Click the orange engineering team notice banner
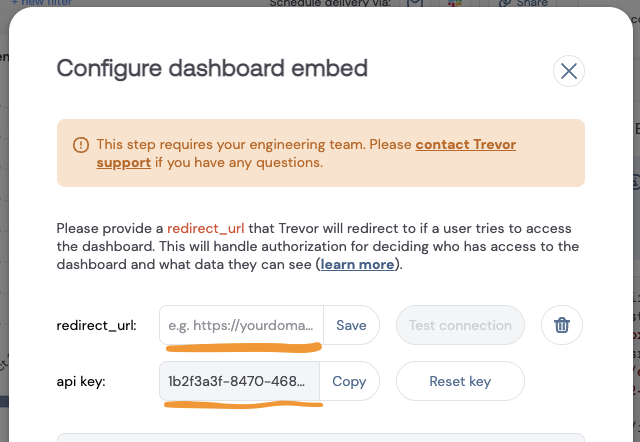 pos(321,153)
